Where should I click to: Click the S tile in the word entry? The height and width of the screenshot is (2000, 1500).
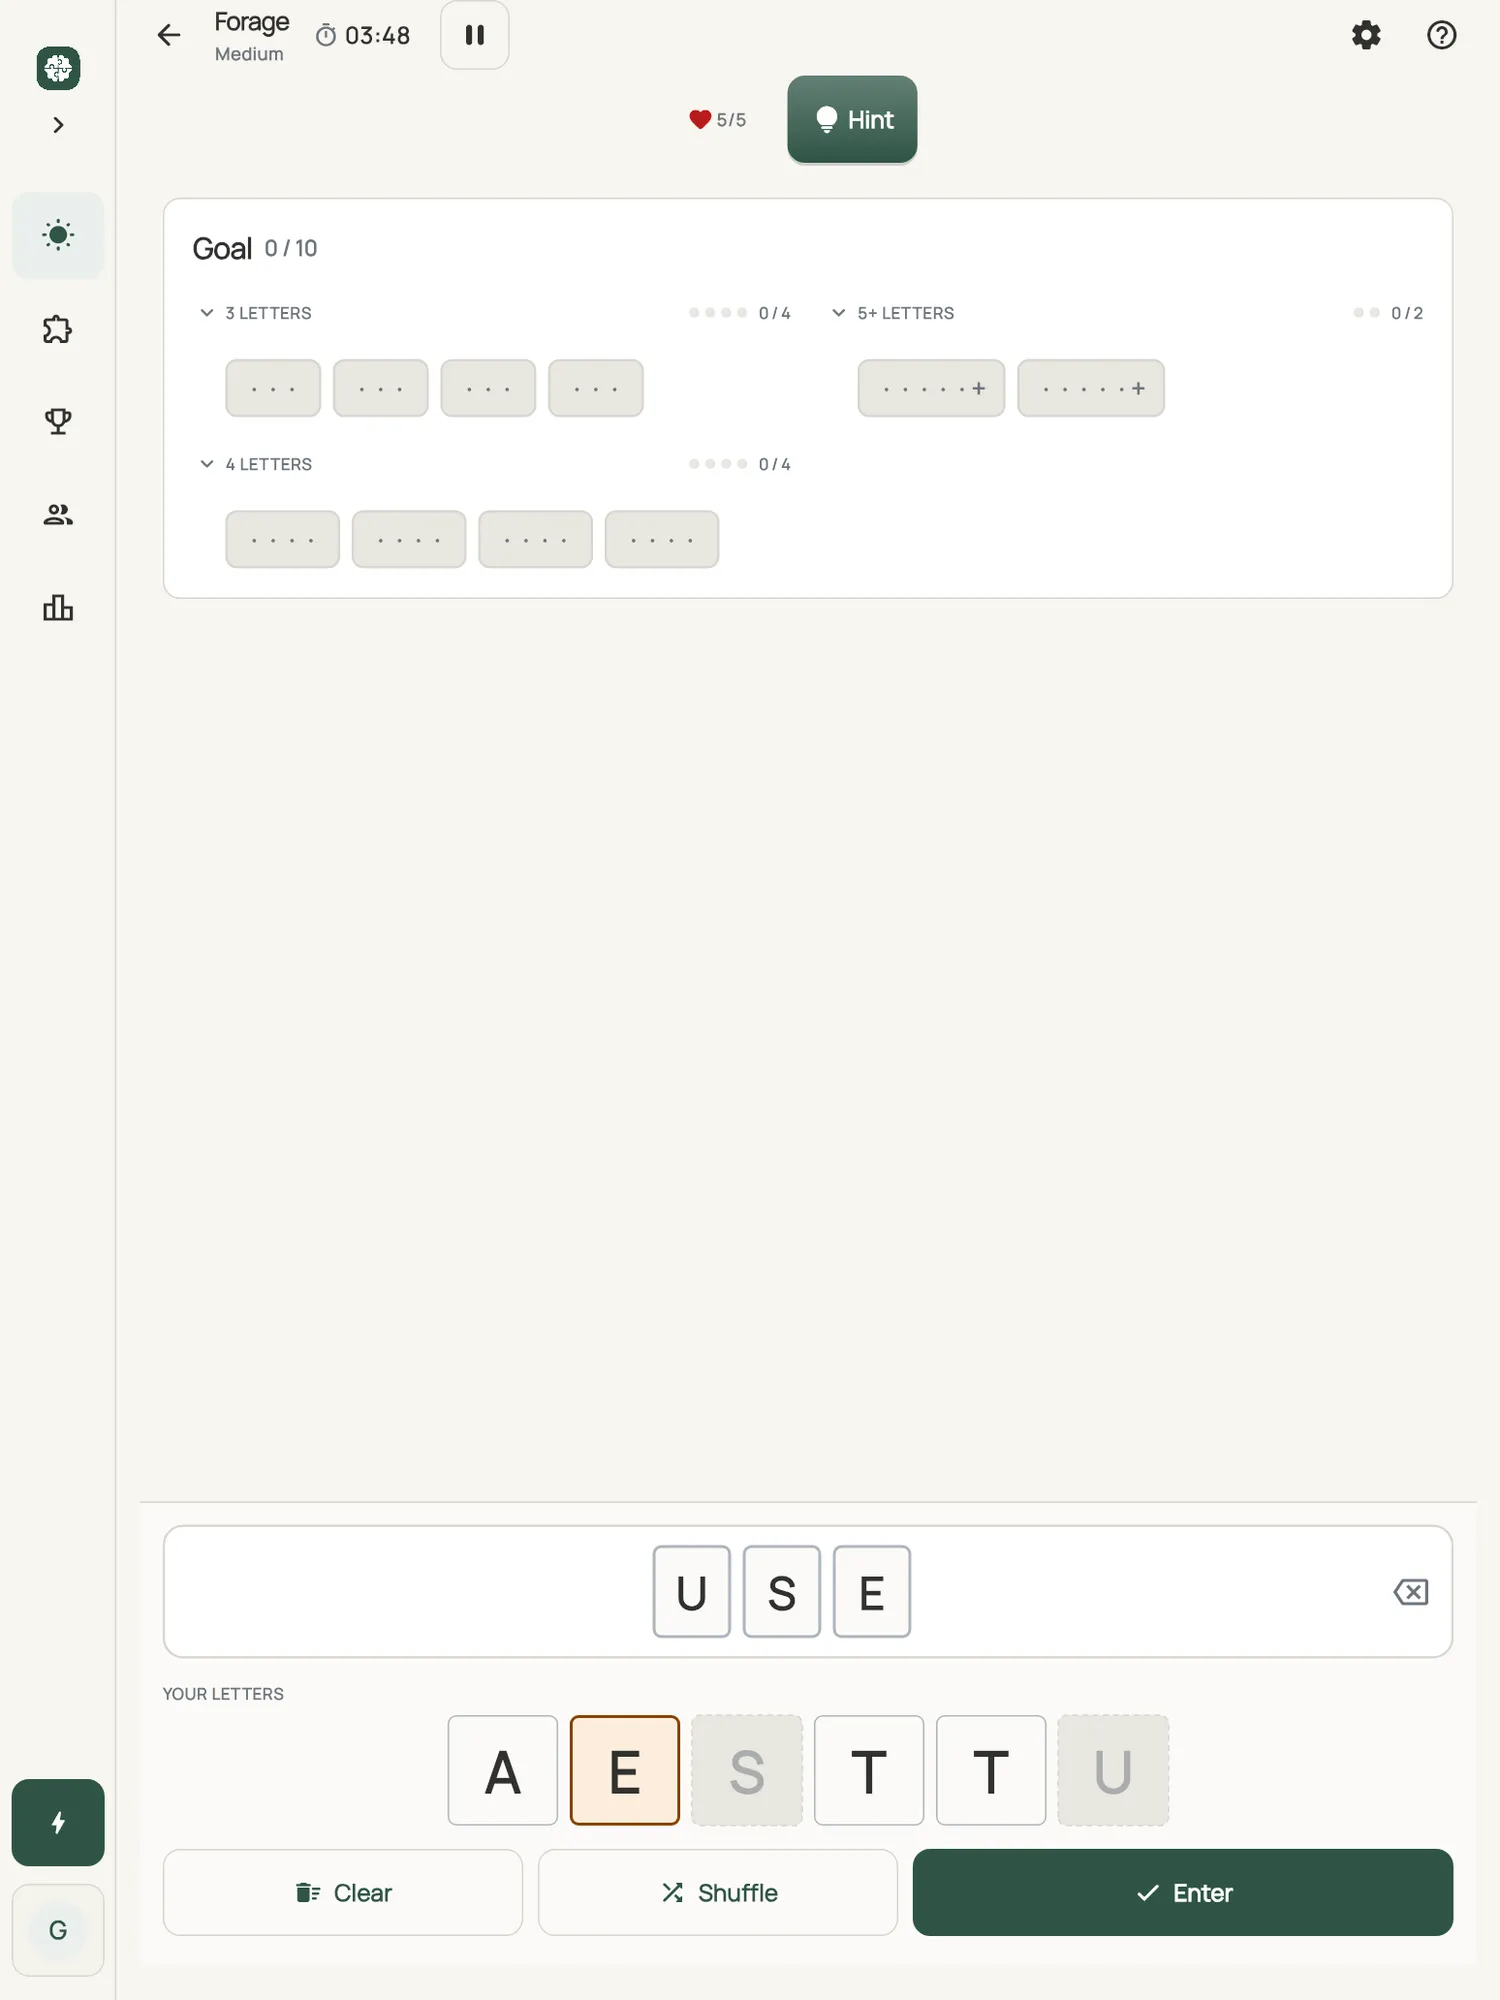782,1592
